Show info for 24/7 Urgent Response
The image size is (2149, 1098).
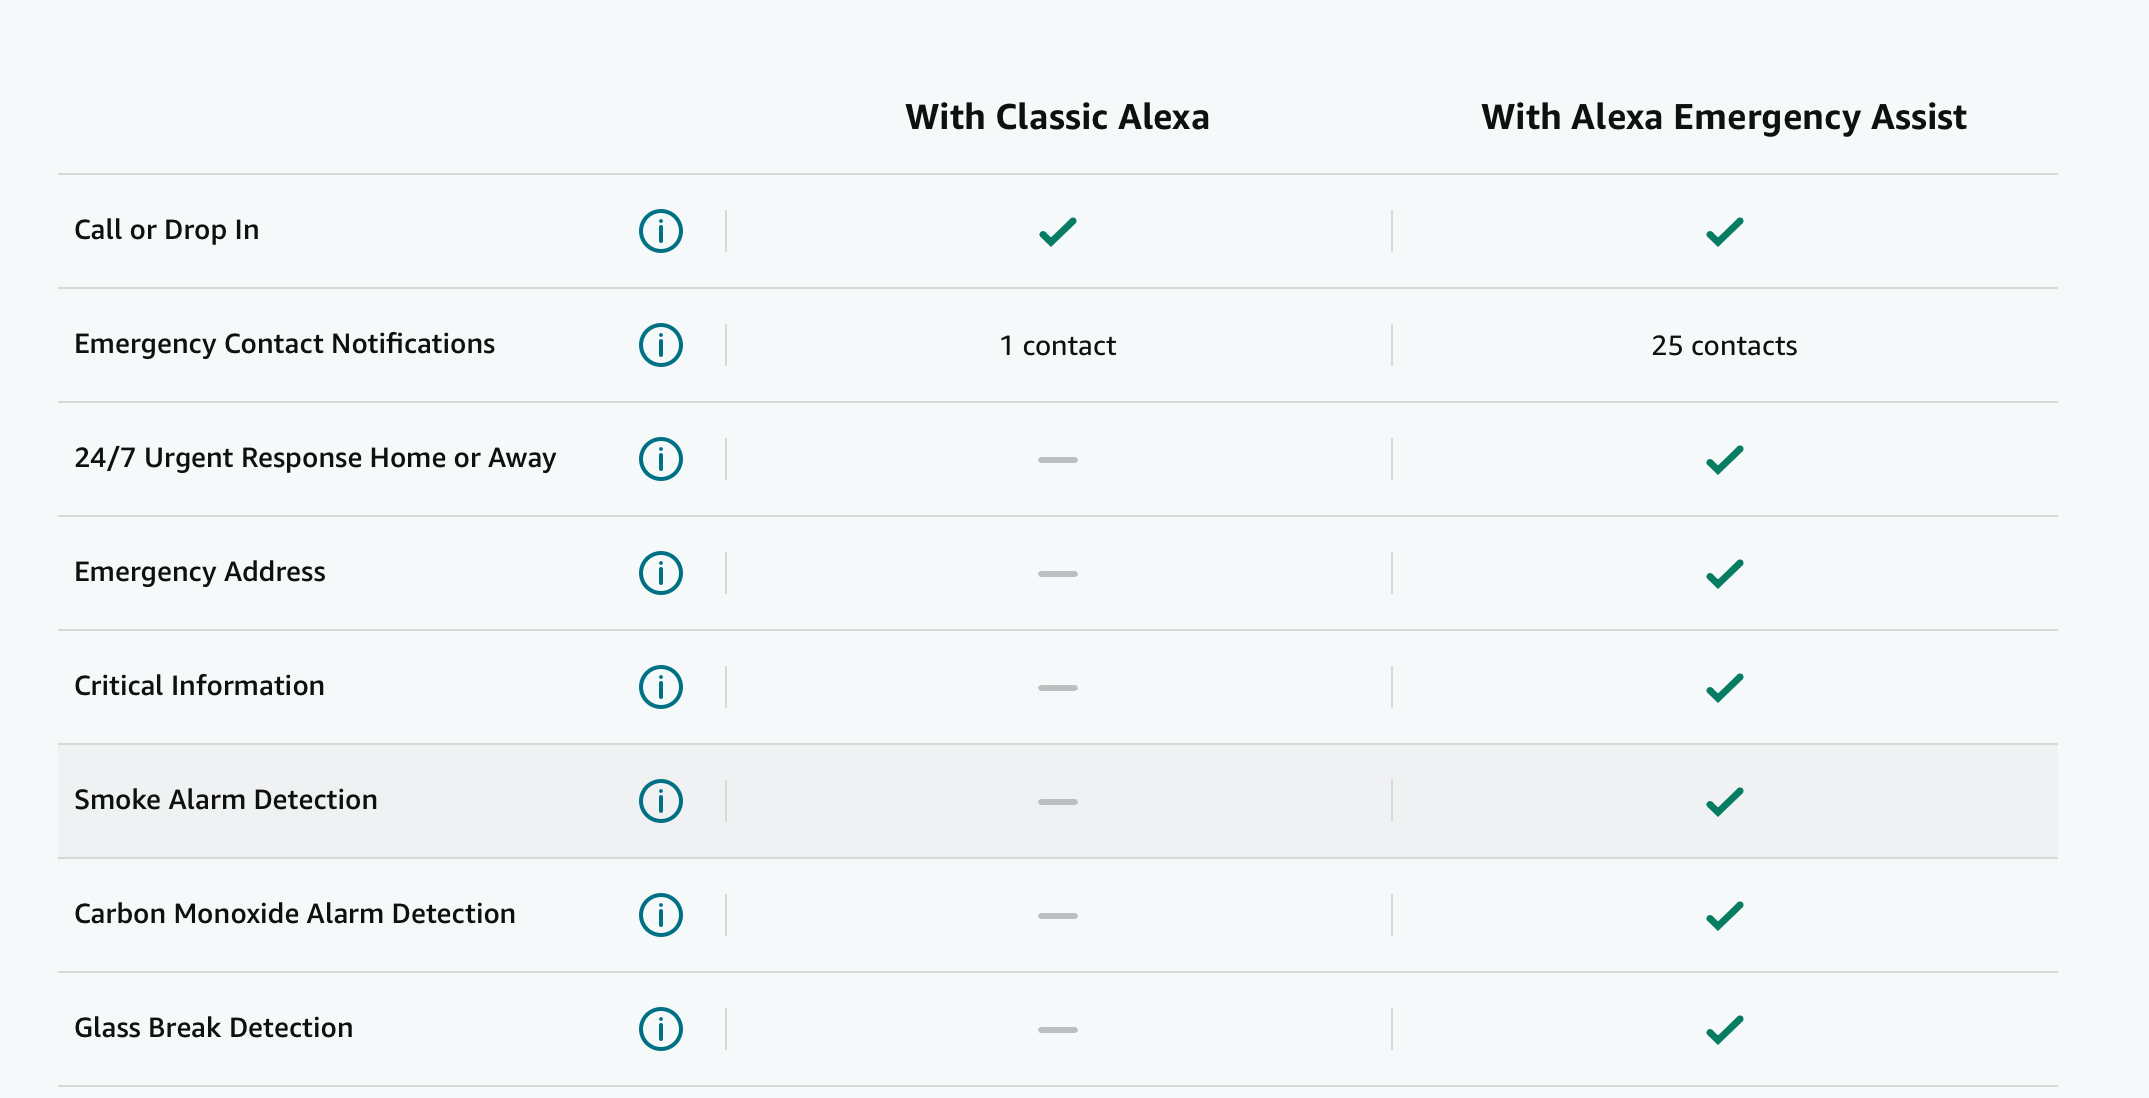click(x=660, y=459)
